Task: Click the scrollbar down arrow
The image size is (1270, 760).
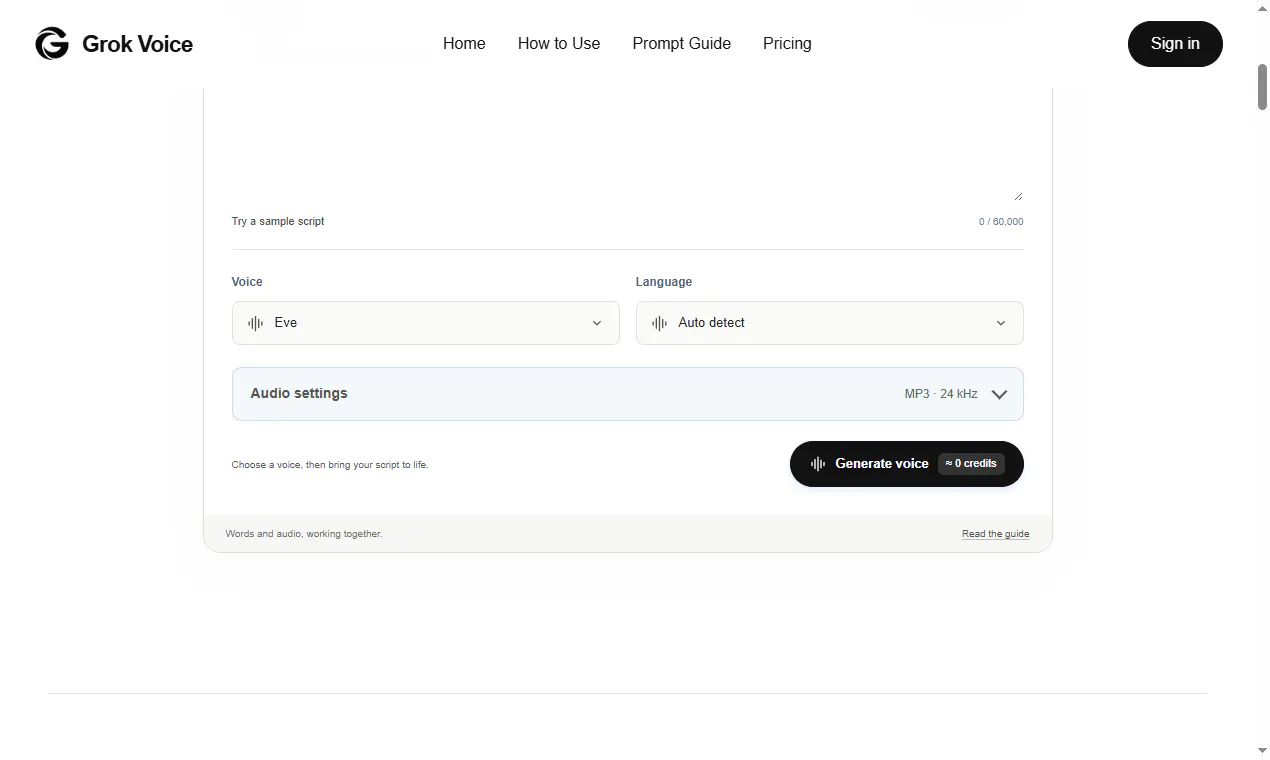Action: (x=1262, y=751)
